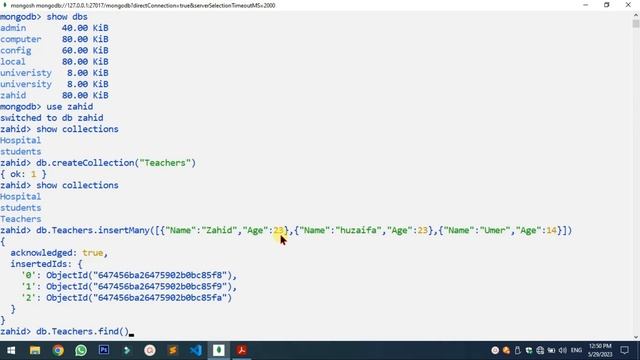Open network internet tray icon
The height and width of the screenshot is (360, 640).
coord(540,350)
